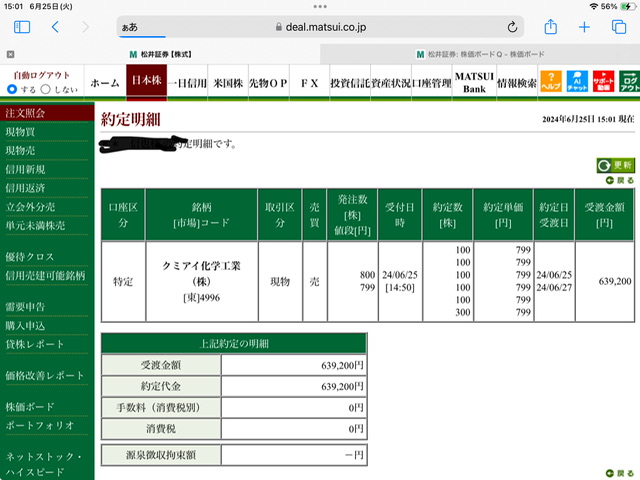
Task: Tap the Safari forward arrow
Action: pyautogui.click(x=85, y=27)
